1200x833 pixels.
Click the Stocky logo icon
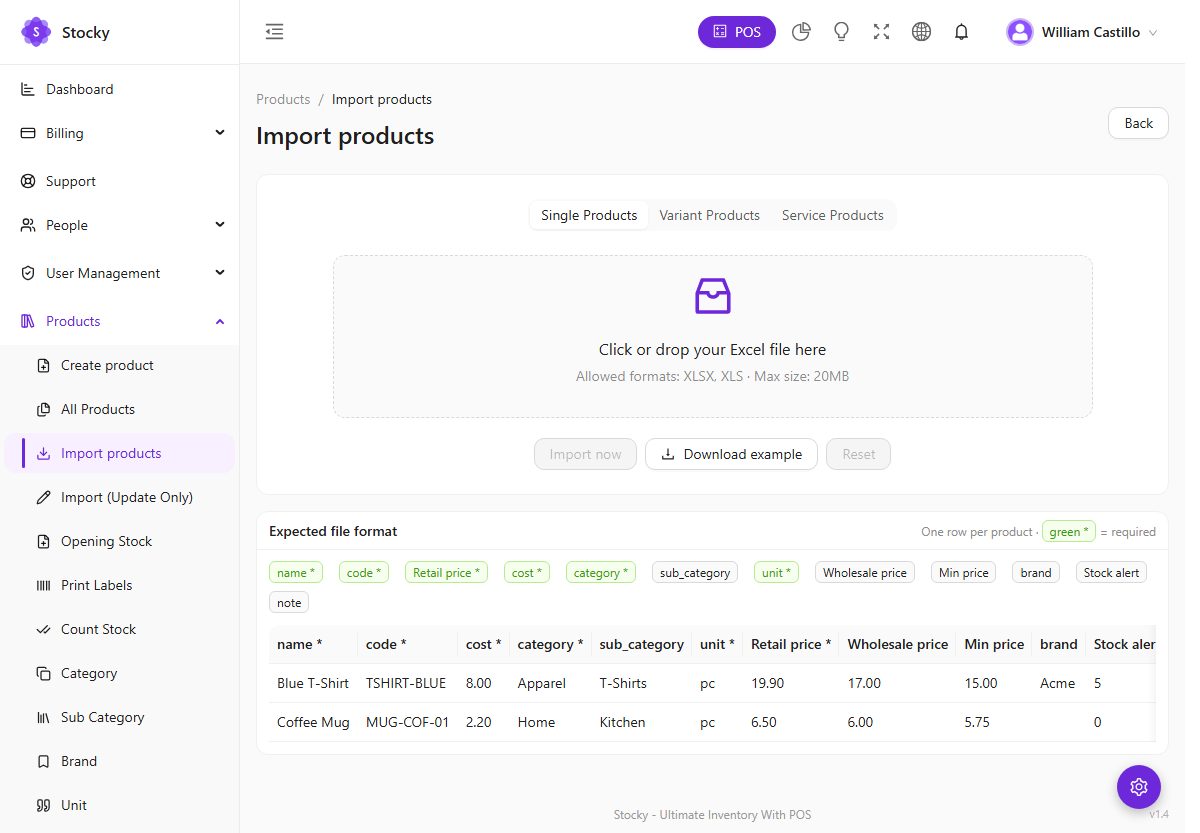(36, 32)
